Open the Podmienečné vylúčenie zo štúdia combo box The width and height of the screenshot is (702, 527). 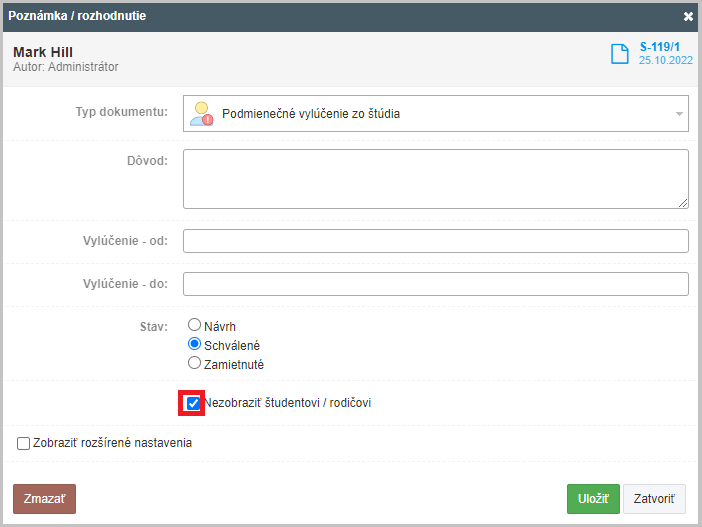point(436,114)
